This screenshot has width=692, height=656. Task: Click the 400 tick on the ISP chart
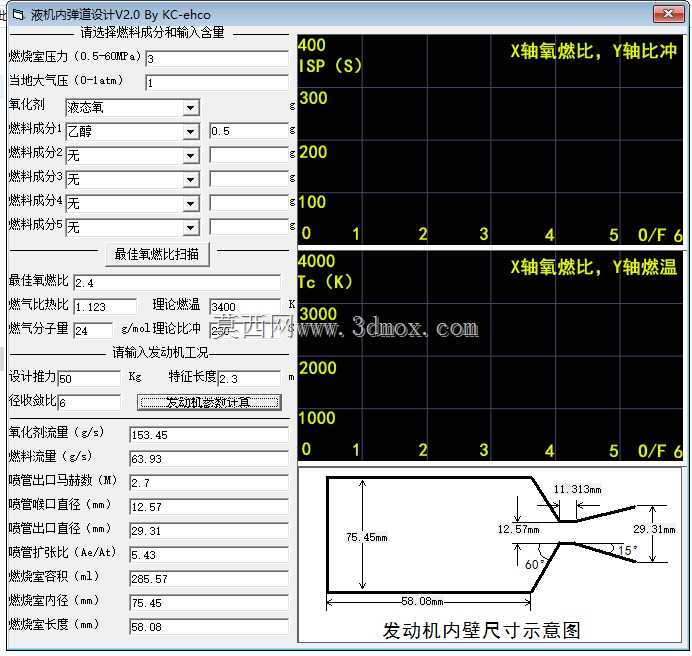312,45
